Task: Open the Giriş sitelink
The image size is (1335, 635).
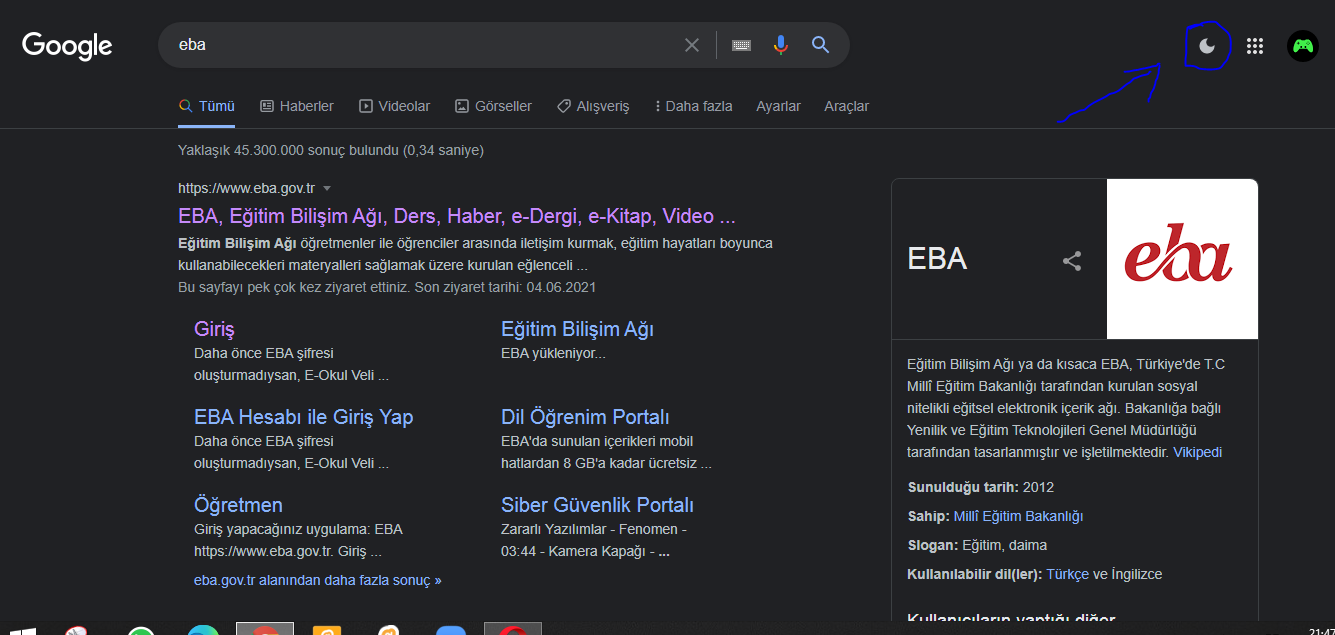Action: [x=214, y=329]
